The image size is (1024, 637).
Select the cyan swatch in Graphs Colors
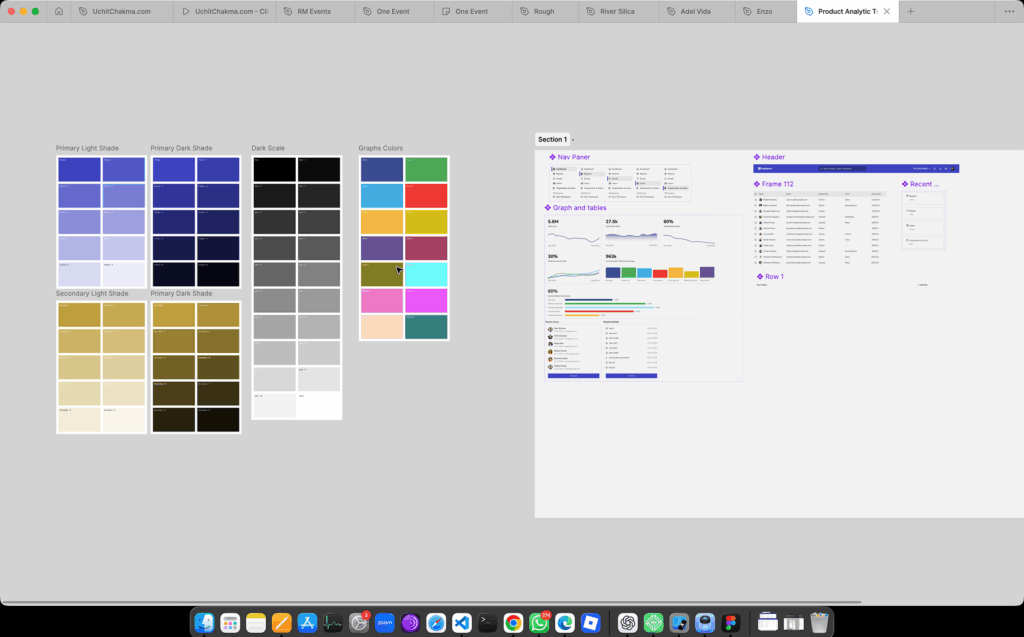point(426,274)
